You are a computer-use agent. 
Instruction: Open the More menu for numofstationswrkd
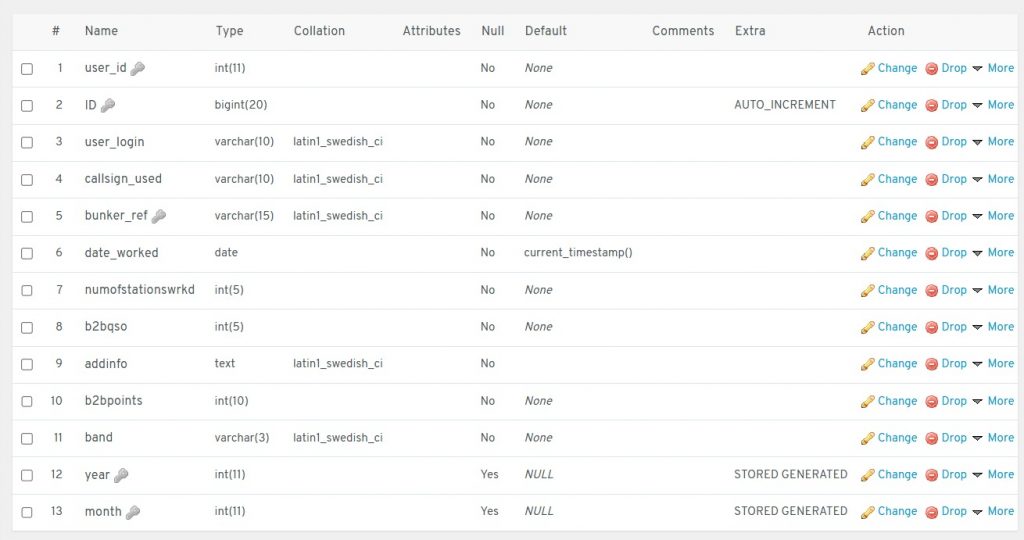[x=993, y=290]
